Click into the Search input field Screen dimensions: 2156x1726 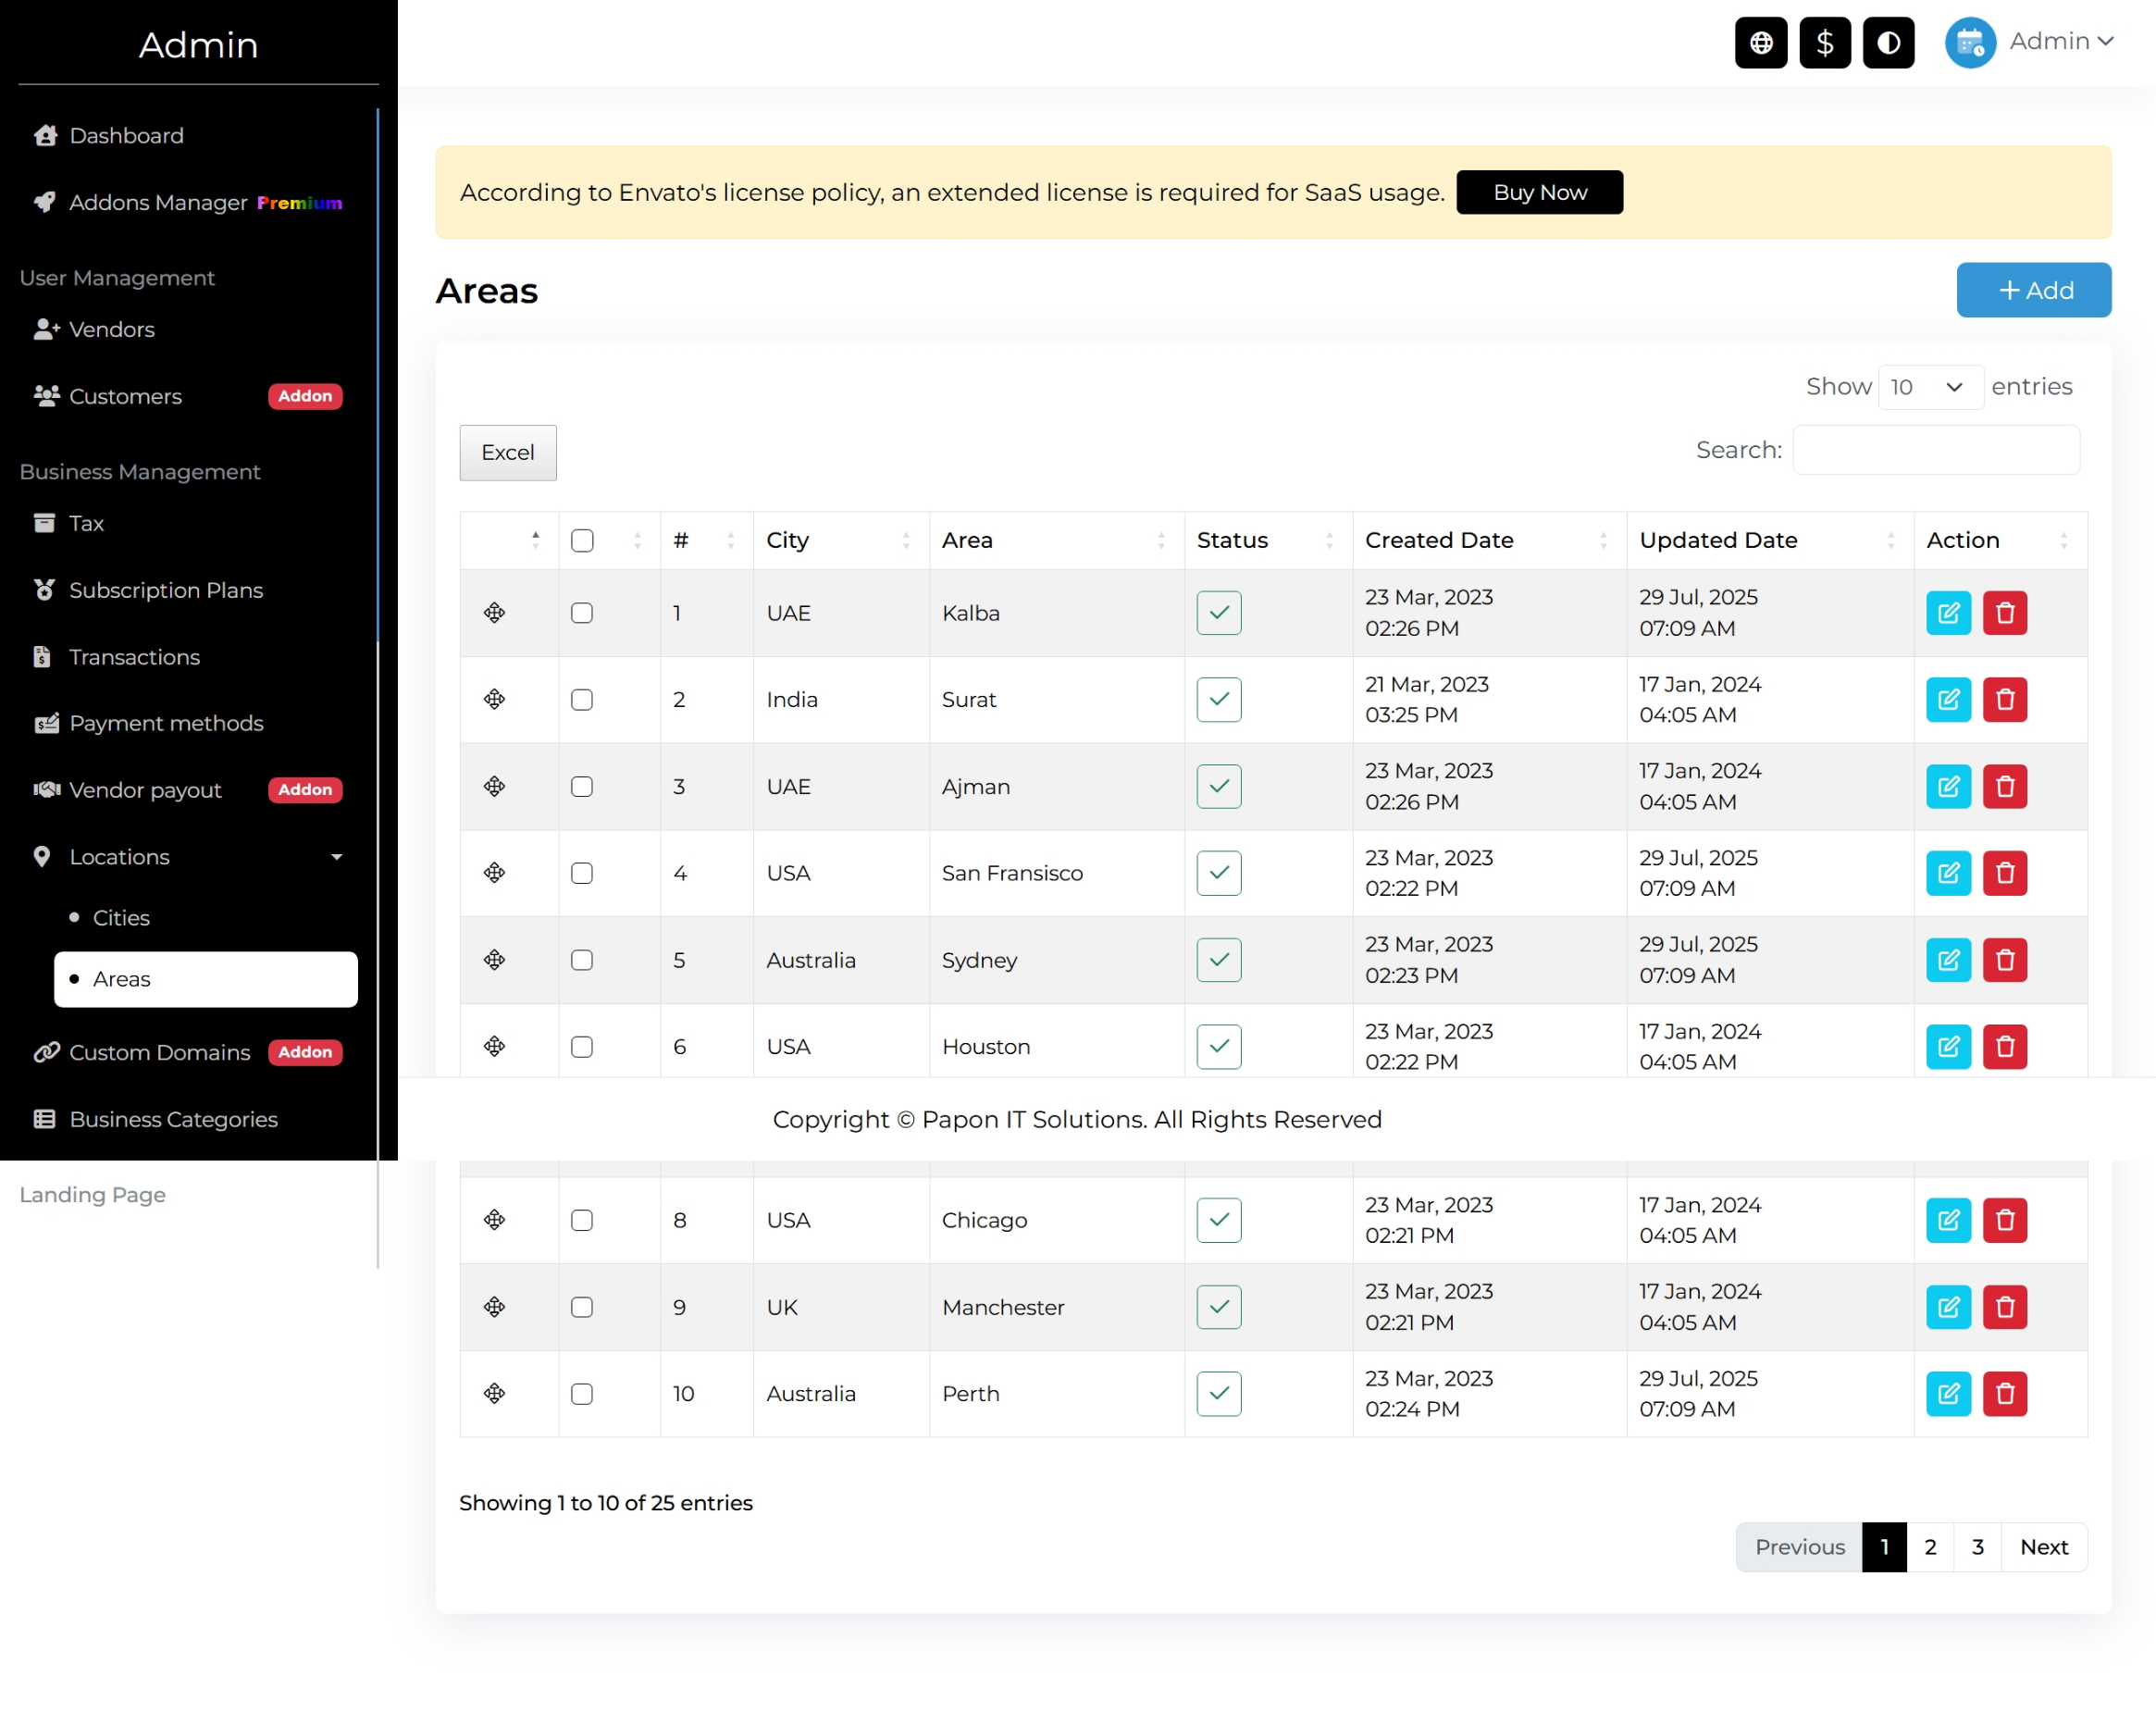[1935, 450]
